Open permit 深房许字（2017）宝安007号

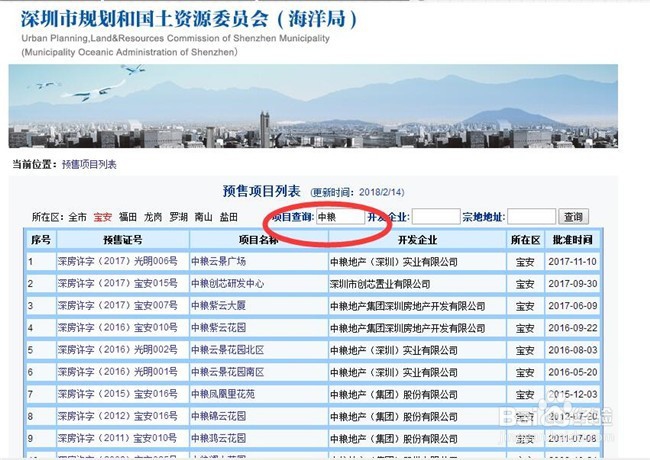click(117, 305)
